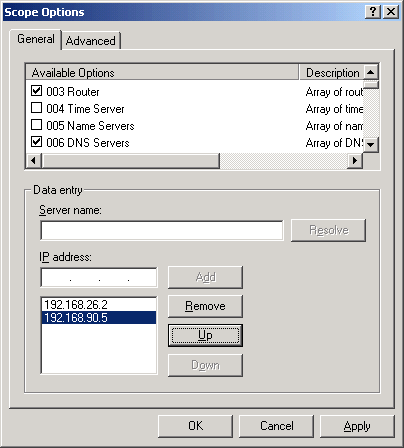Select 192.168.26.2 in the address list
The width and height of the screenshot is (404, 448).
99,304
